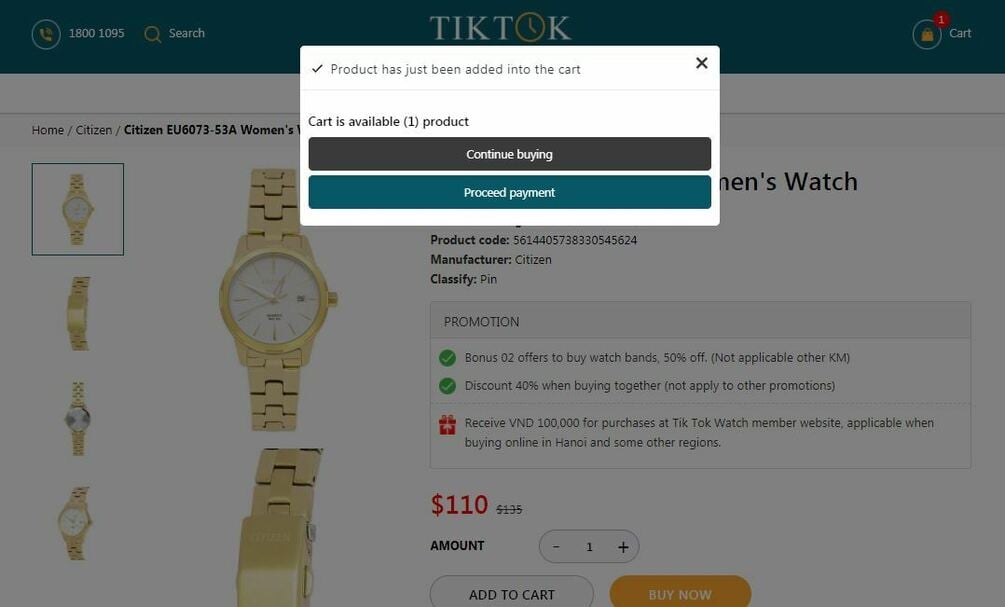
Task: View the watch band side thumbnail
Action: coord(78,313)
